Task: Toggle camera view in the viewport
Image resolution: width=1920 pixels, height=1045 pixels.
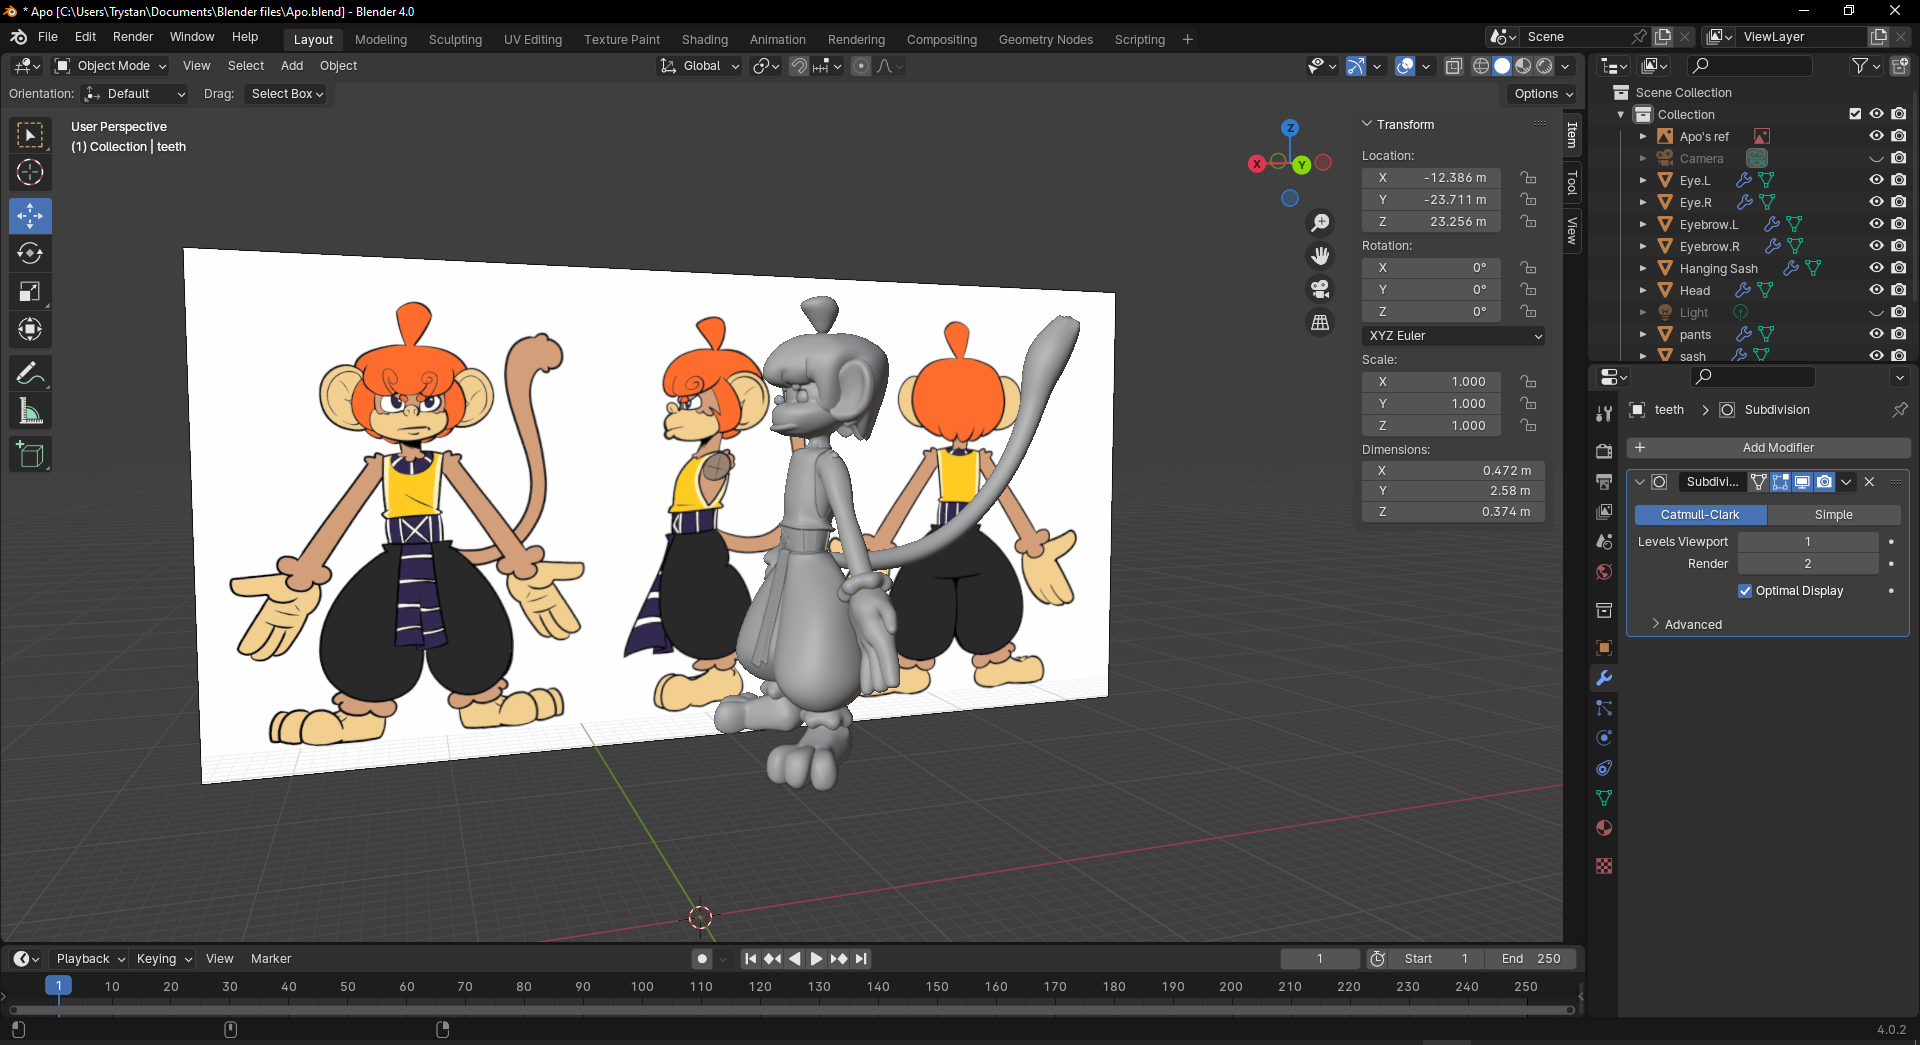Action: tap(1320, 289)
